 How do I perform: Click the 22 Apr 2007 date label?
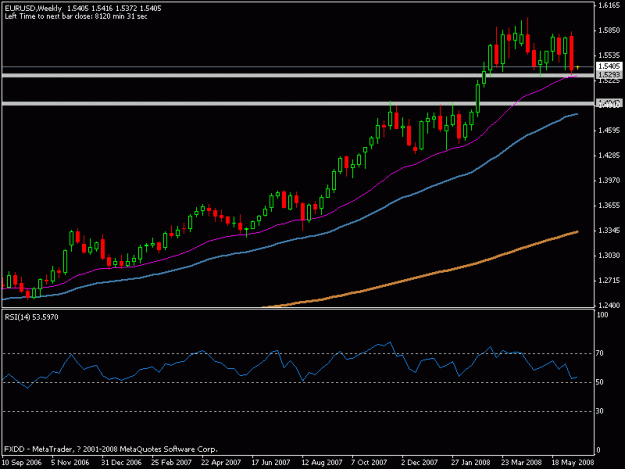point(221,463)
